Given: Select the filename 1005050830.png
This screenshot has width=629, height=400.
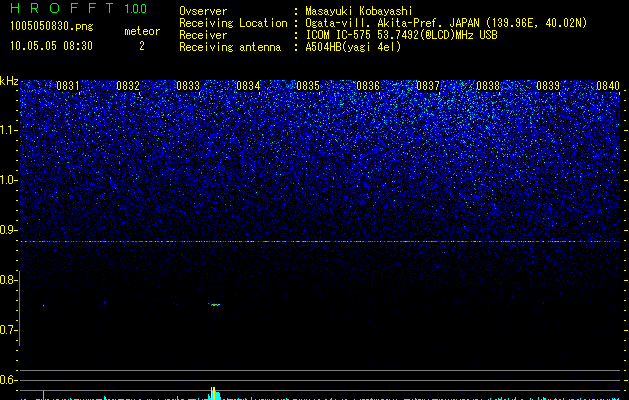Looking at the screenshot, I should point(52,26).
